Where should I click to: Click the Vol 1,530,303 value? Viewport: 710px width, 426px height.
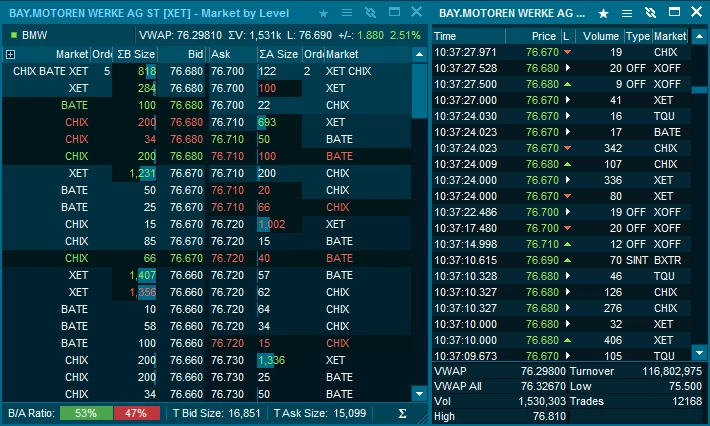pyautogui.click(x=542, y=401)
